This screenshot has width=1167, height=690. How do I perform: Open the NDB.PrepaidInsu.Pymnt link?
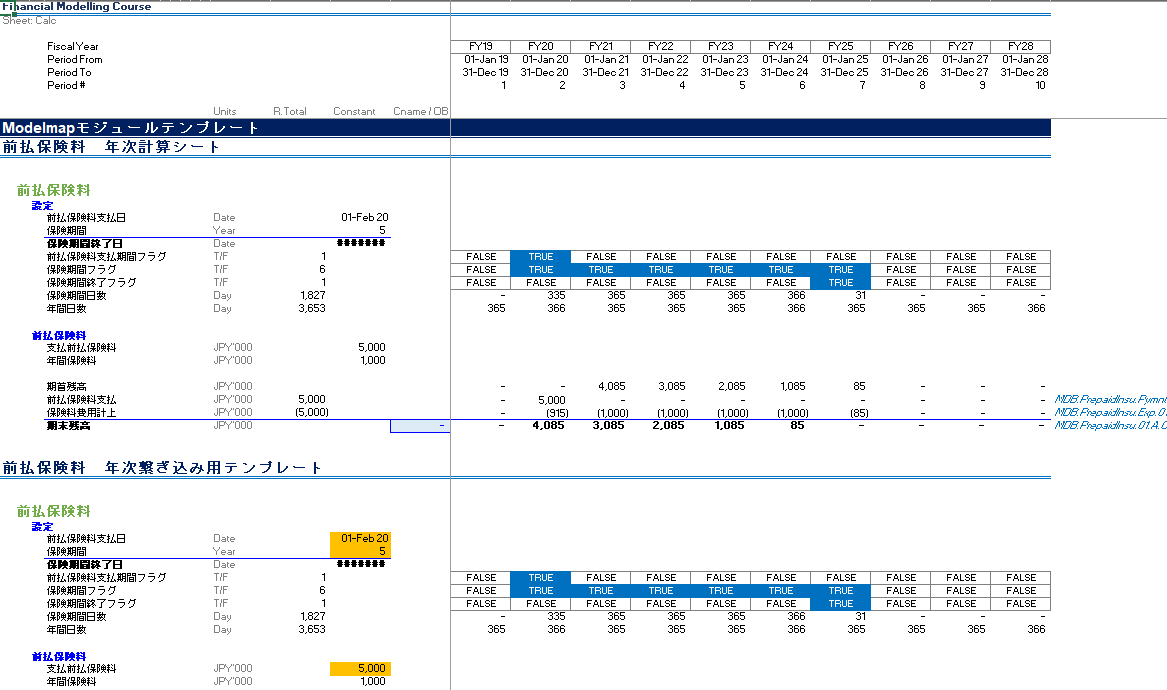1110,399
